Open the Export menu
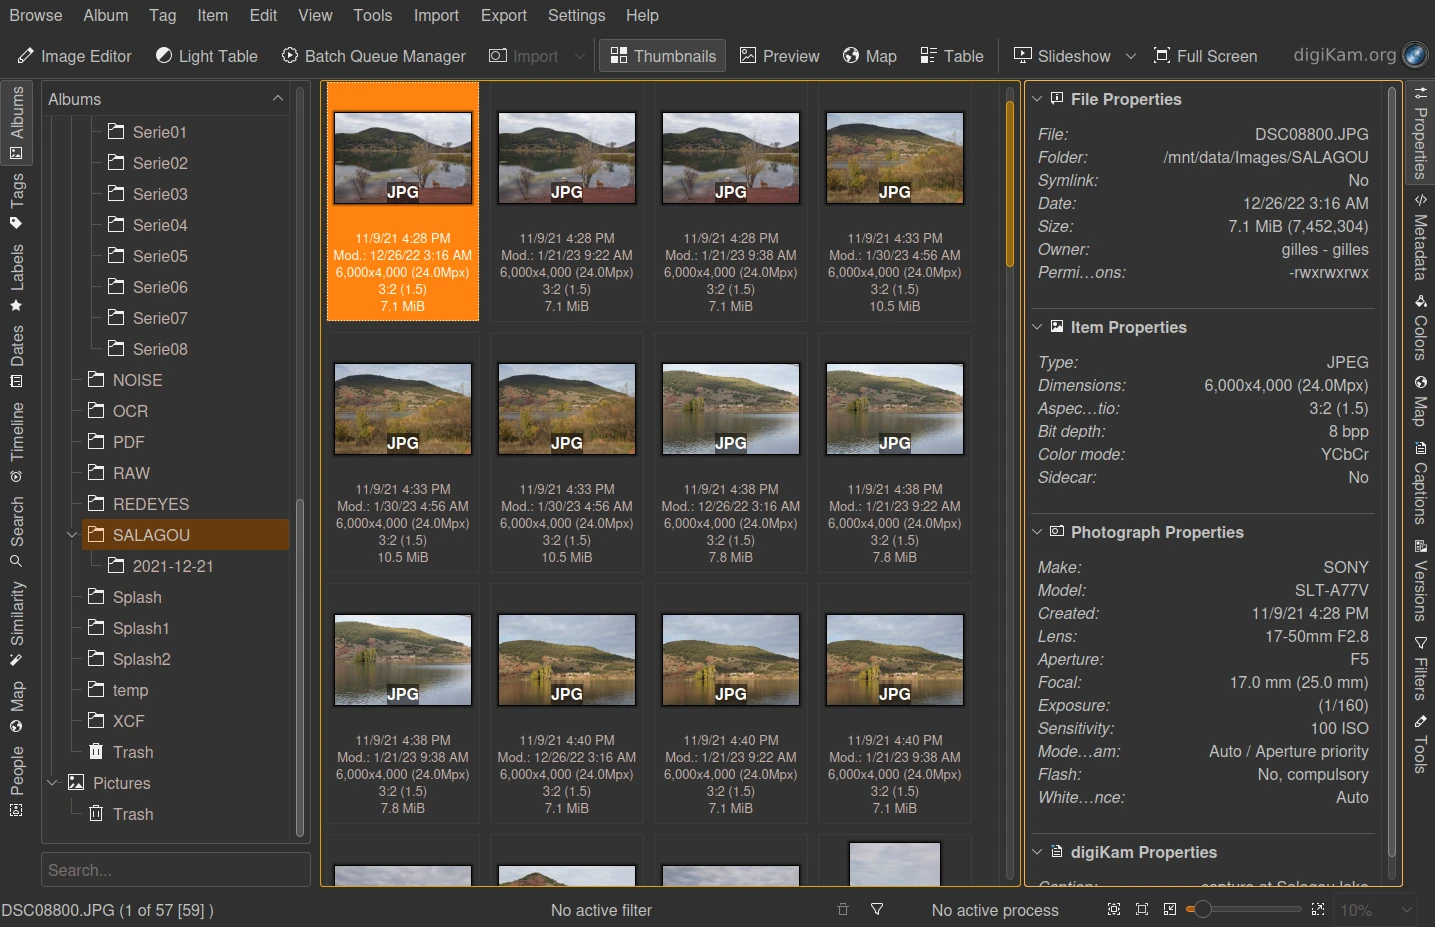 pyautogui.click(x=503, y=15)
